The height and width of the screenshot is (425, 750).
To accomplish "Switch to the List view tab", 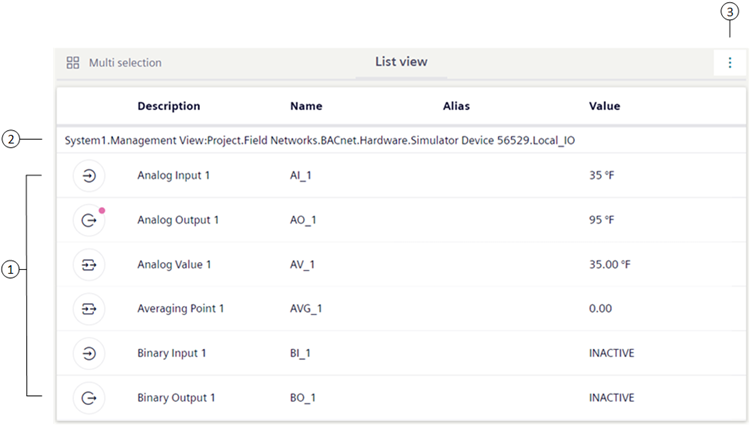I will (x=401, y=62).
